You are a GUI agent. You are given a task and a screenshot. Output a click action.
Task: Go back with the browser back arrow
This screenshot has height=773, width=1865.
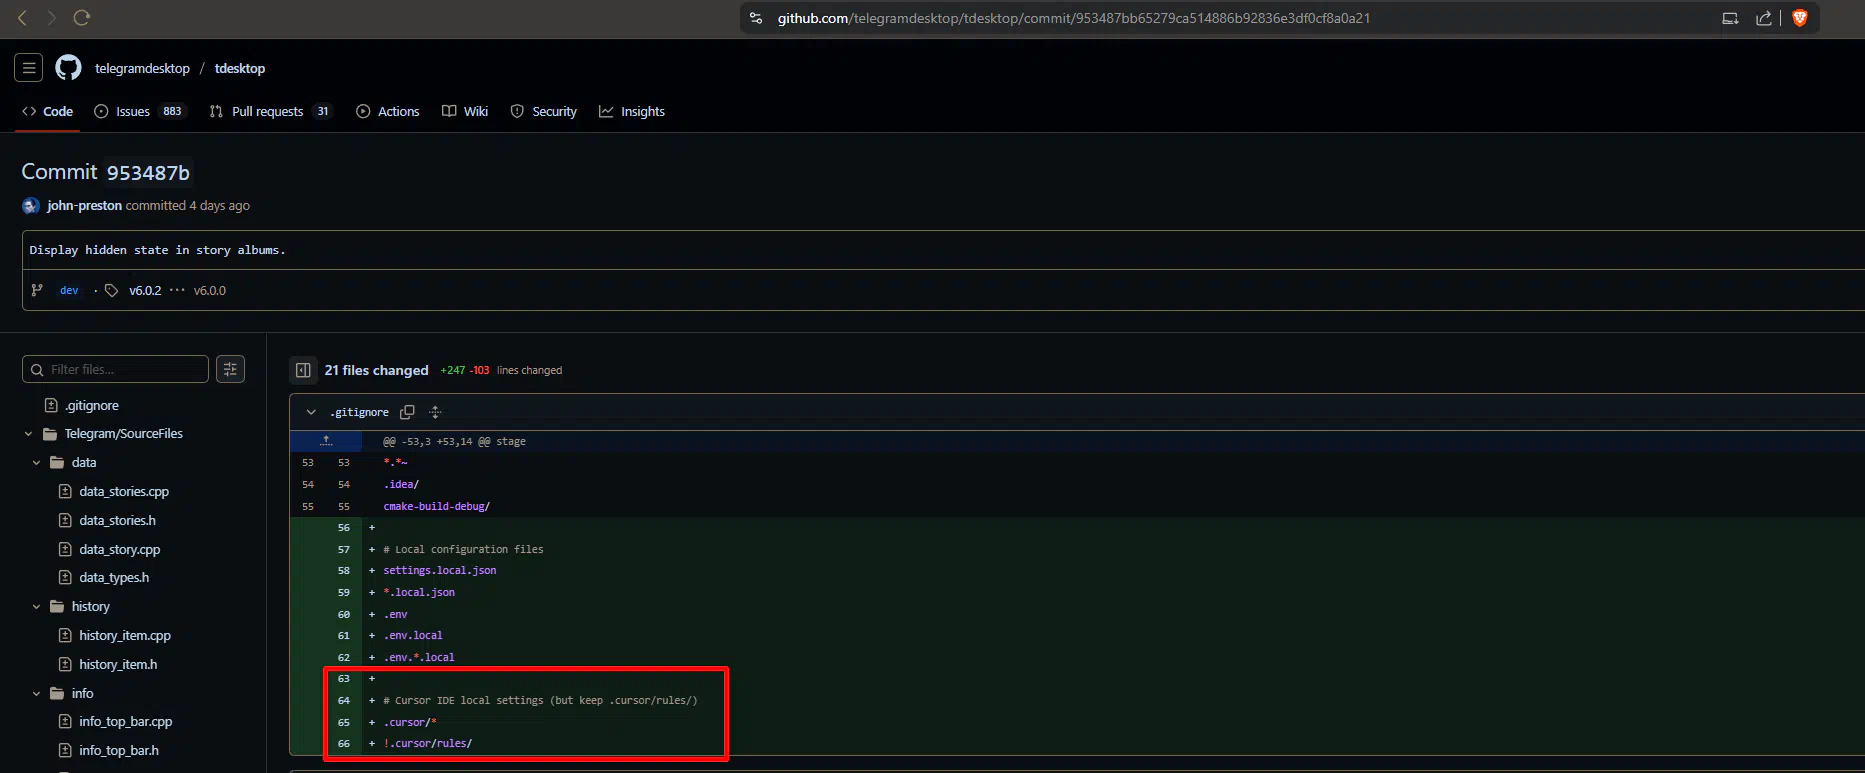(22, 18)
